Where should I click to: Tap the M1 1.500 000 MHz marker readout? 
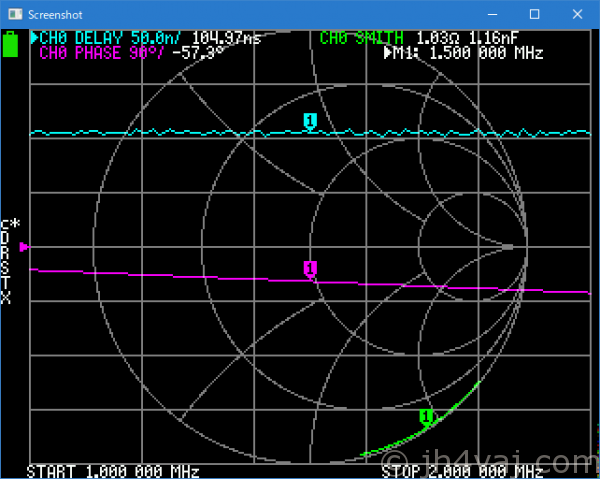point(464,52)
